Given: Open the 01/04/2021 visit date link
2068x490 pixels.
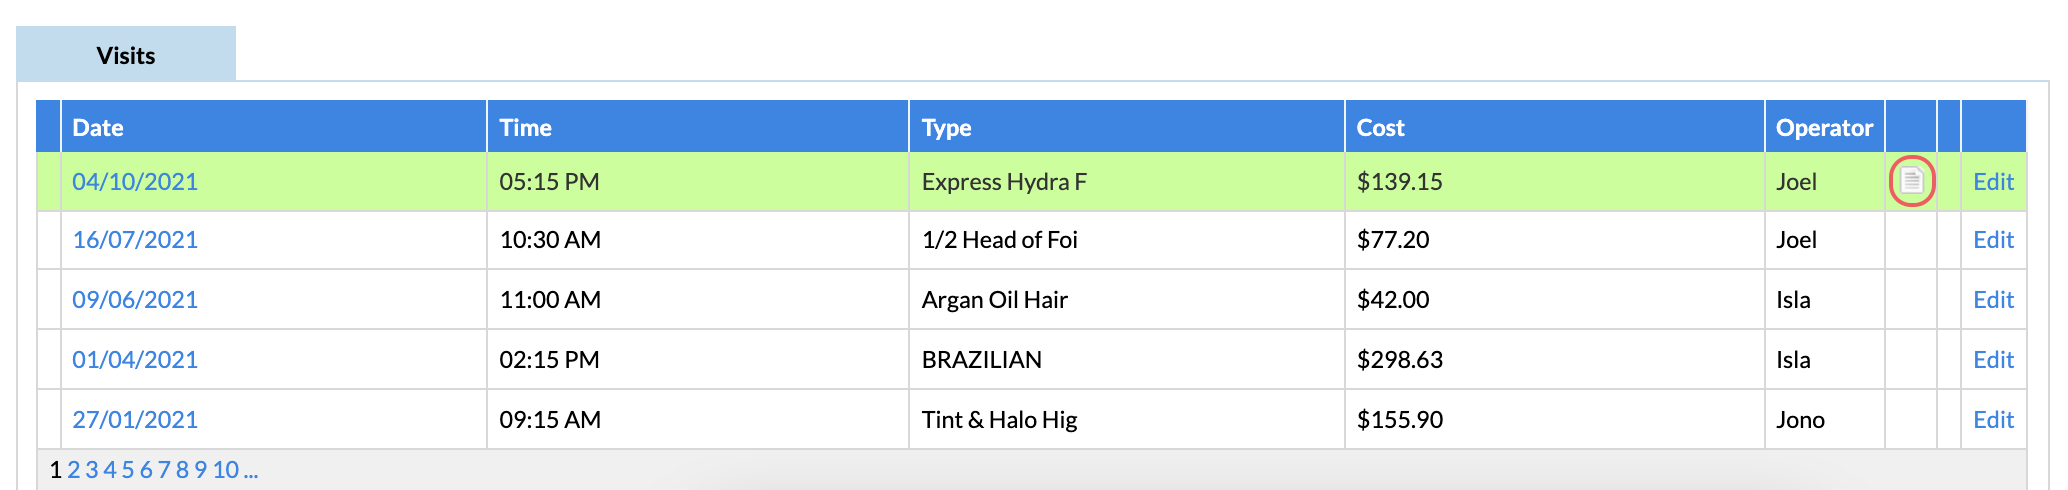Looking at the screenshot, I should click(x=135, y=360).
